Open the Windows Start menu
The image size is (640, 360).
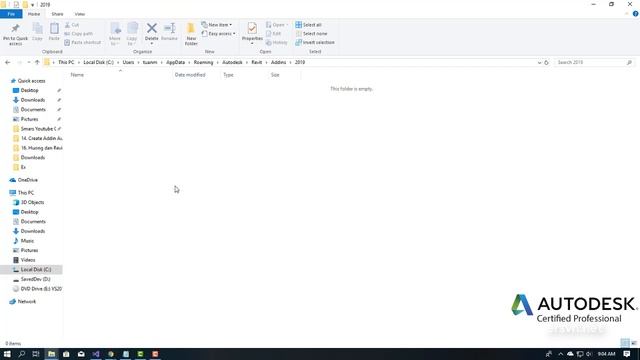click(x=7, y=354)
